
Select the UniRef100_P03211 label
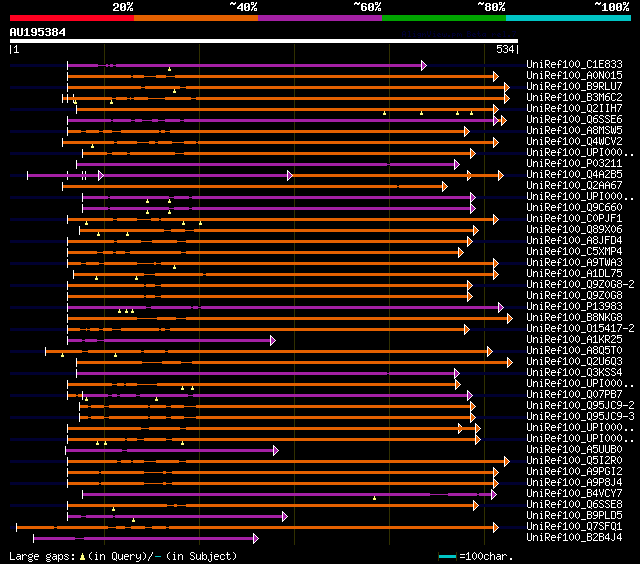(x=574, y=163)
